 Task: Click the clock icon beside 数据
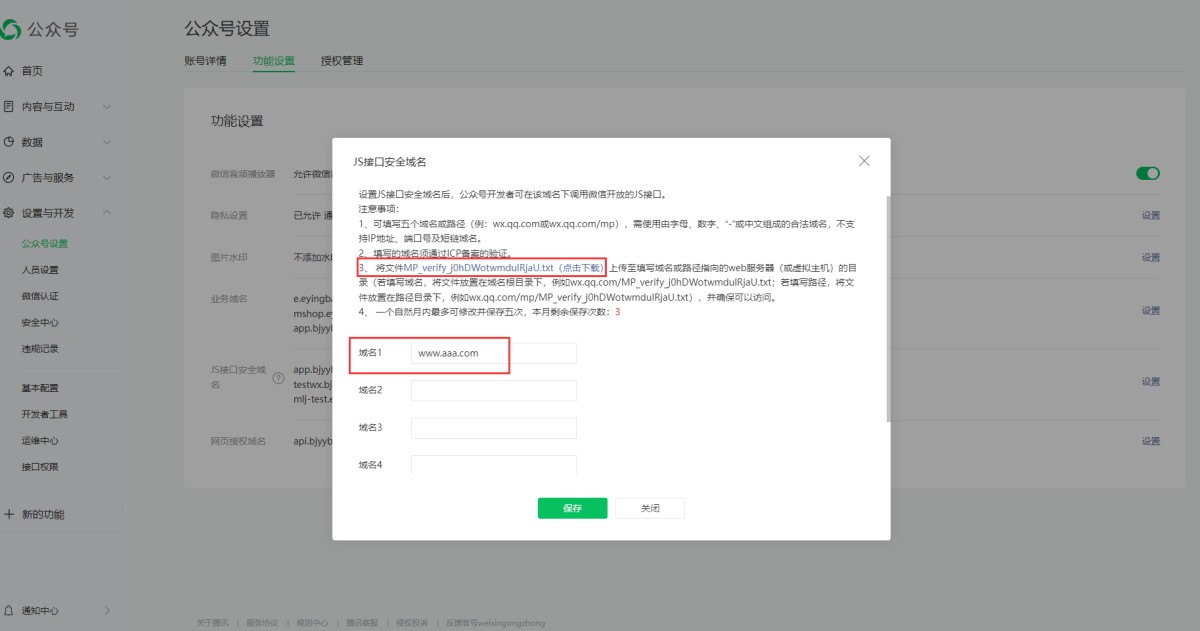click(9, 142)
